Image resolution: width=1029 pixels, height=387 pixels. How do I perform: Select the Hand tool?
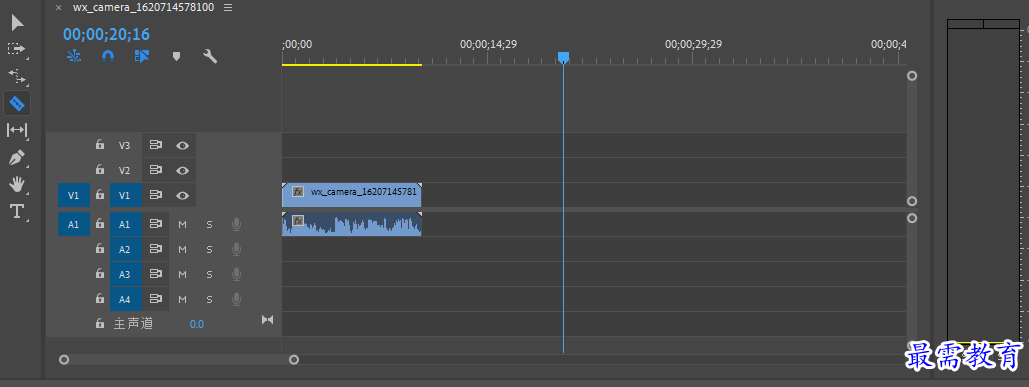pos(16,184)
